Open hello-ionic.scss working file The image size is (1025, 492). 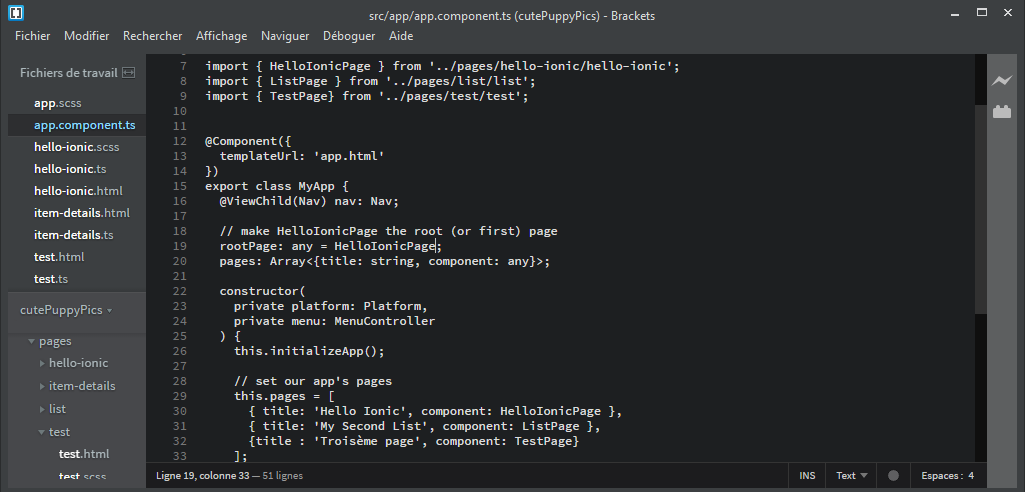(77, 147)
